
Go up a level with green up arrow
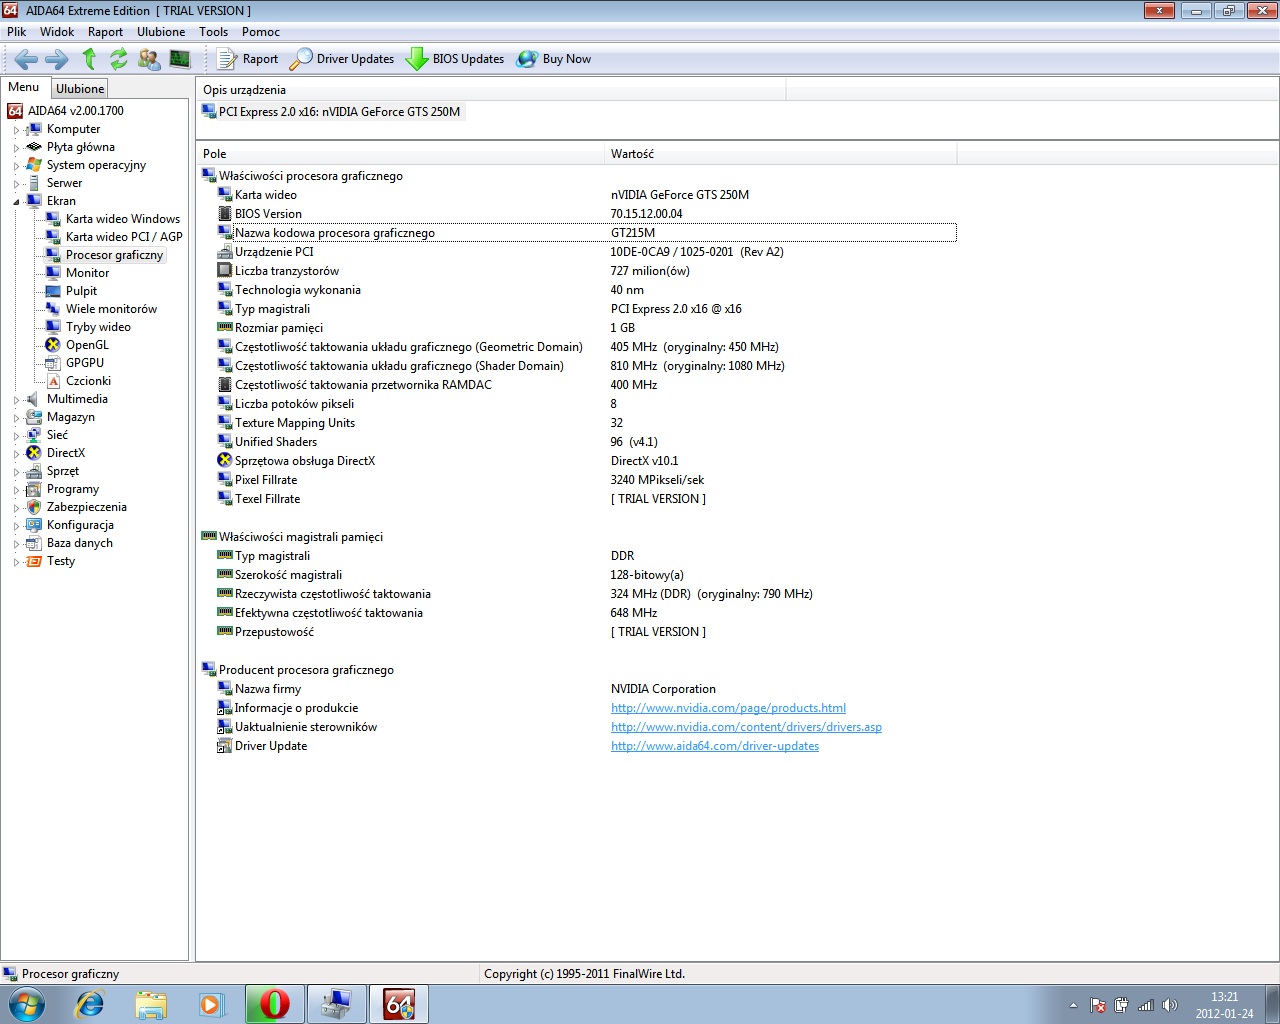pyautogui.click(x=89, y=59)
